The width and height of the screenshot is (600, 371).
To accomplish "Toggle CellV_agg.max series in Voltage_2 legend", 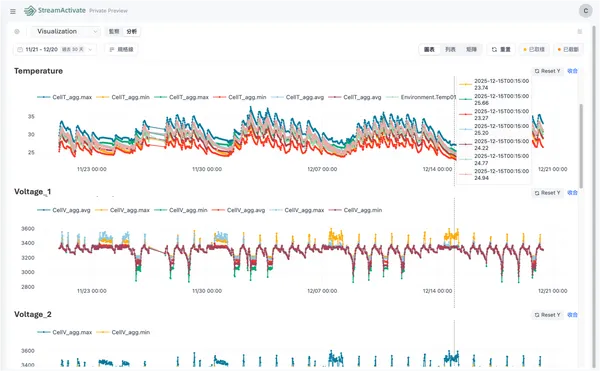I will [x=64, y=333].
